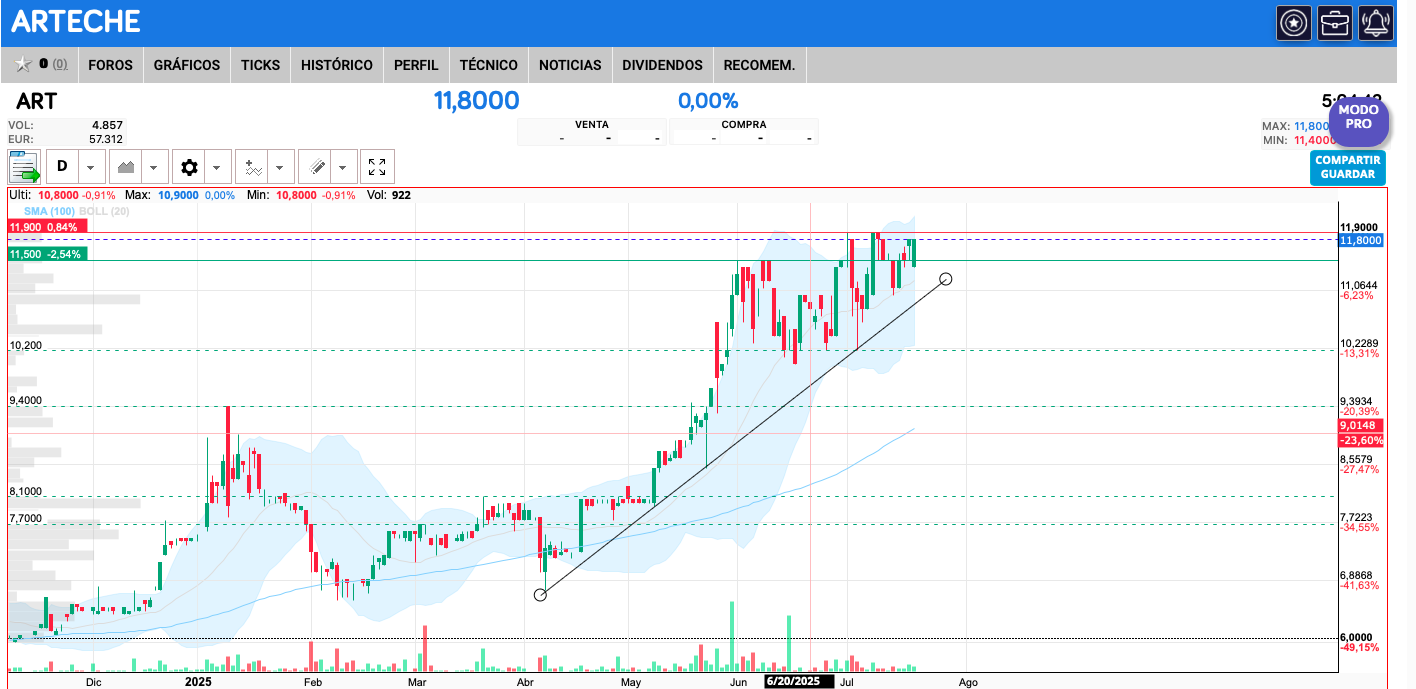This screenshot has height=689, width=1416.
Task: Click the Ago month label on time axis
Action: point(968,682)
